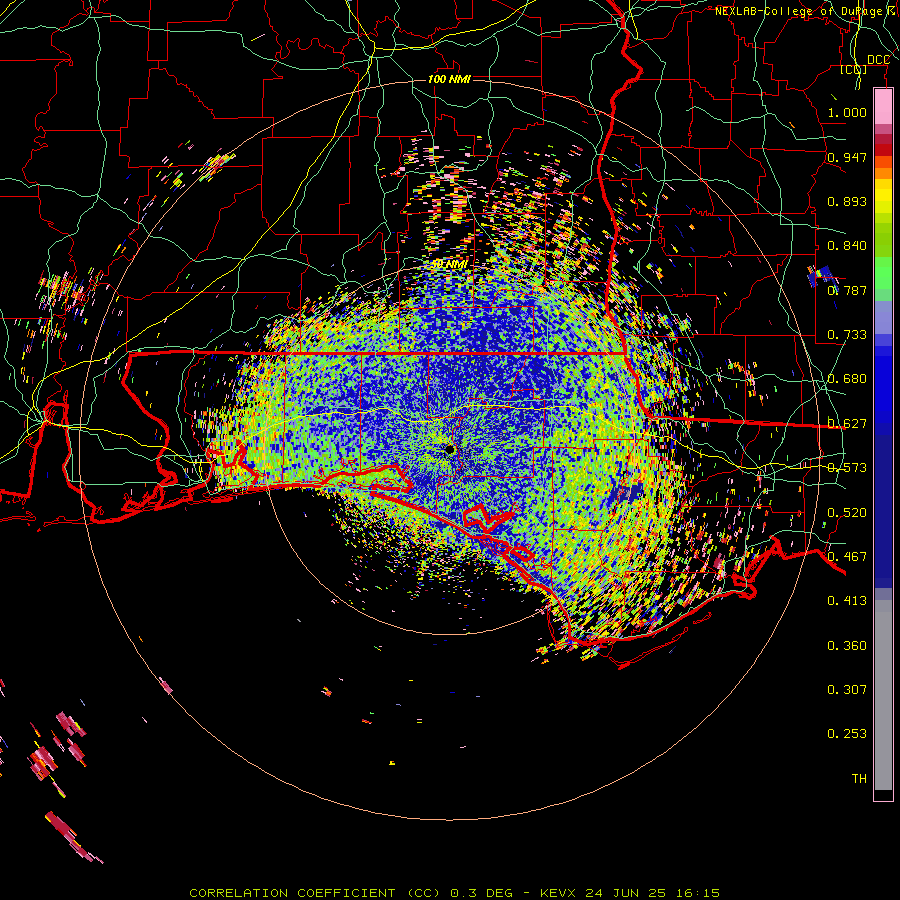Click the "[CC]" units label near legend
The height and width of the screenshot is (900, 900).
[x=853, y=69]
